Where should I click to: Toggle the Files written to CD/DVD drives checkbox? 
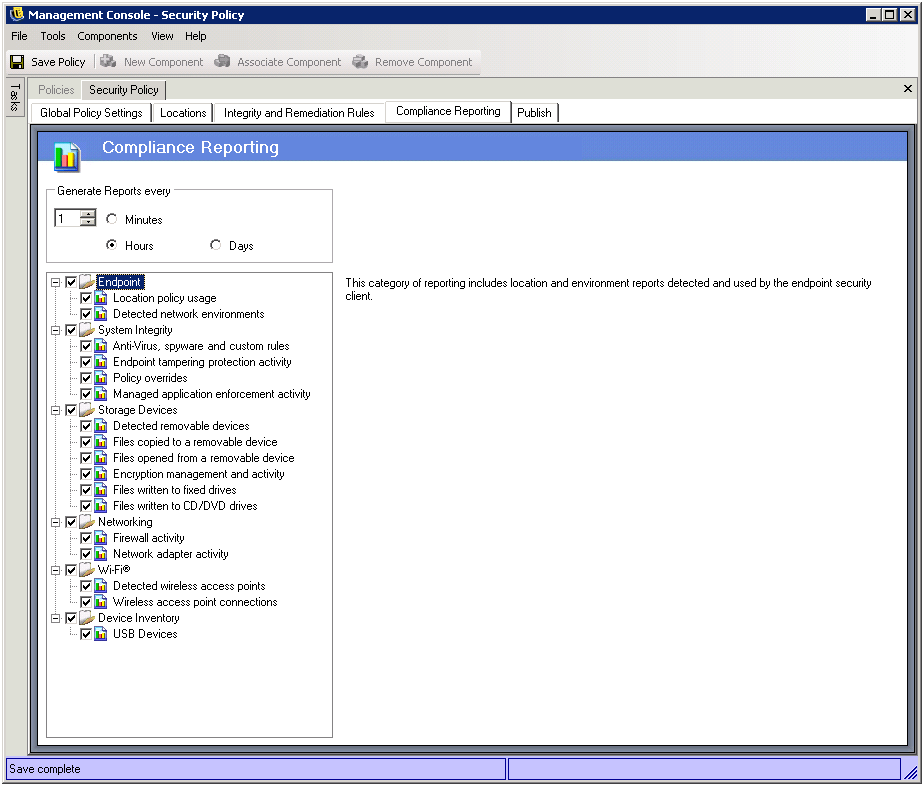pyautogui.click(x=86, y=505)
